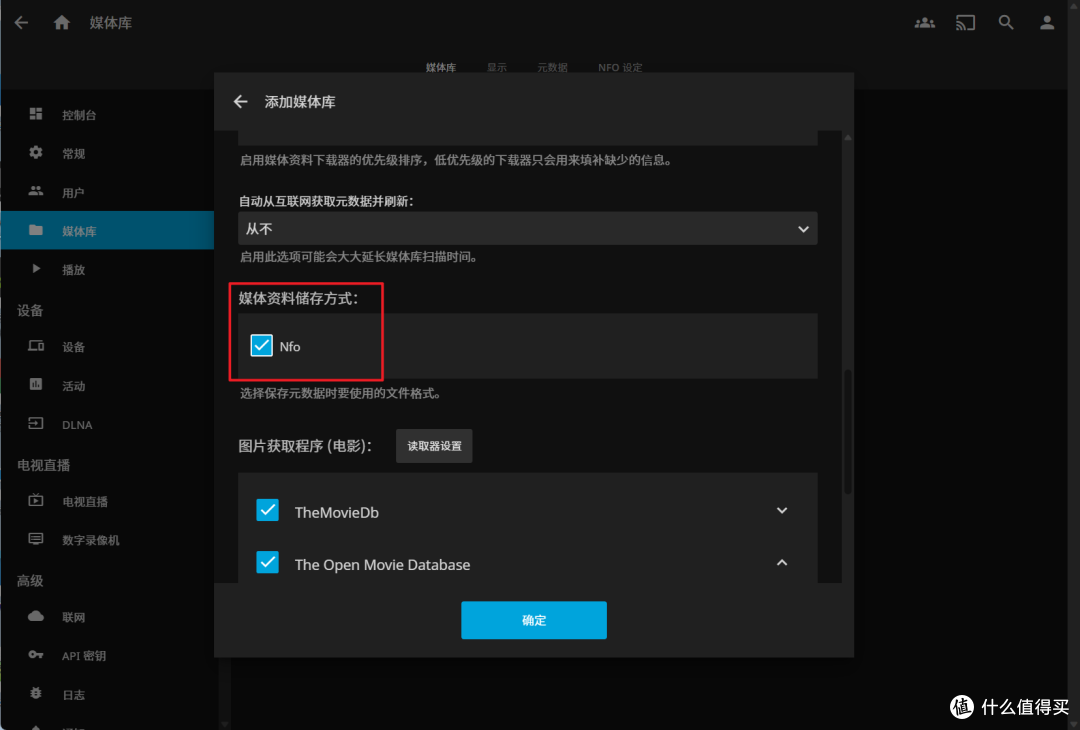This screenshot has width=1080, height=730.
Task: Toggle The Open Movie Database checkbox
Action: (x=267, y=563)
